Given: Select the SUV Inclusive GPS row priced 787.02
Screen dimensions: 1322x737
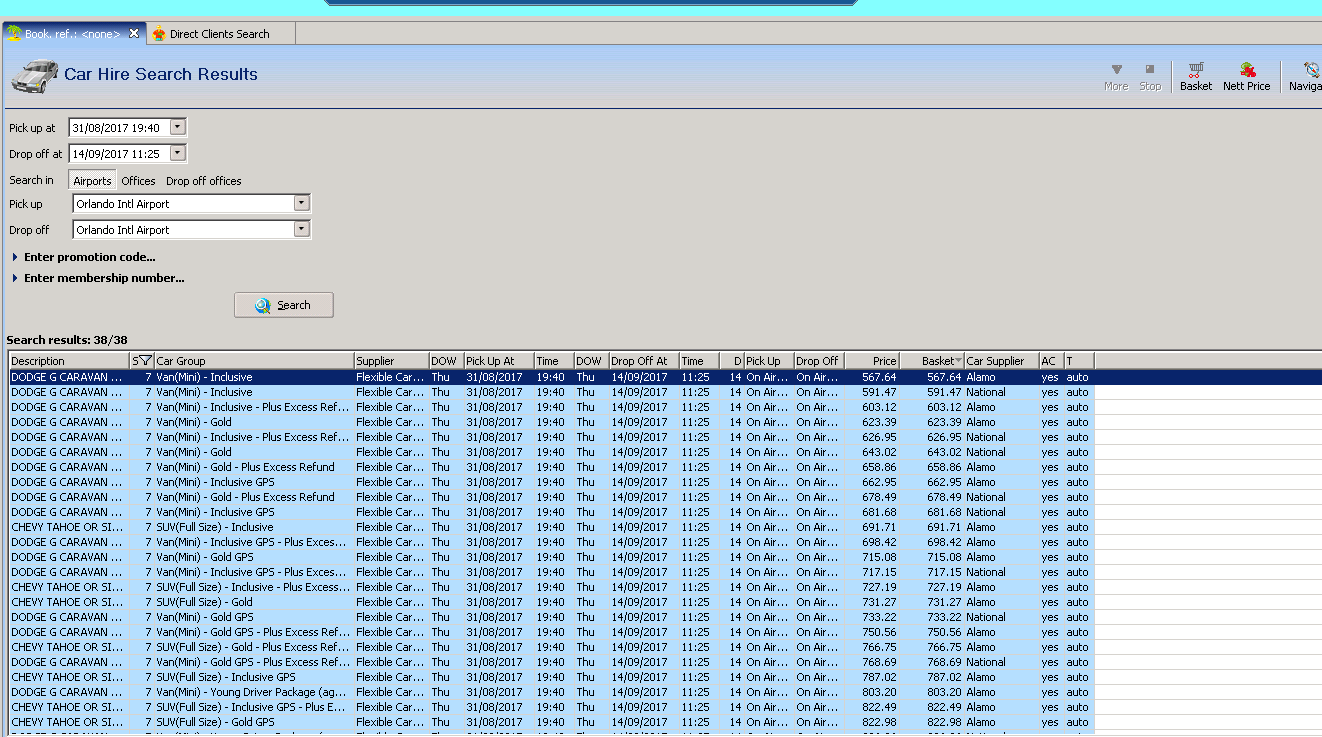Looking at the screenshot, I should 551,677.
